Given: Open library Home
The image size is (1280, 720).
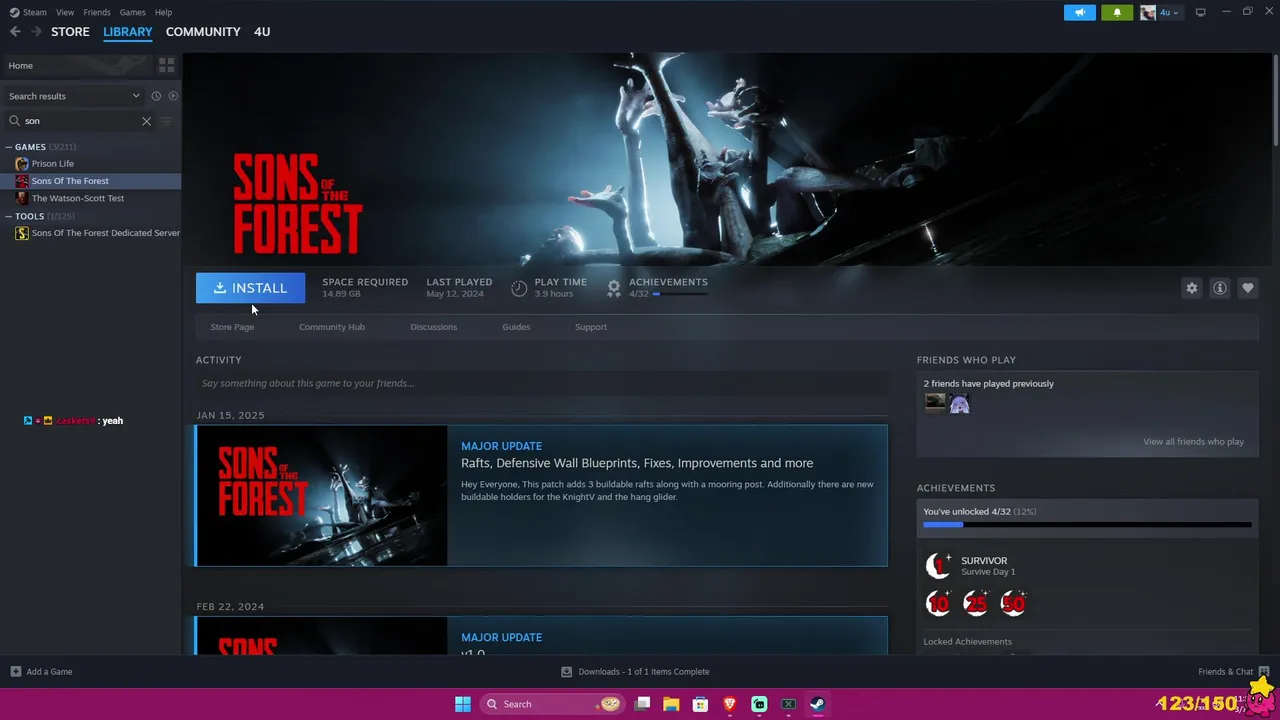Looking at the screenshot, I should [76, 65].
